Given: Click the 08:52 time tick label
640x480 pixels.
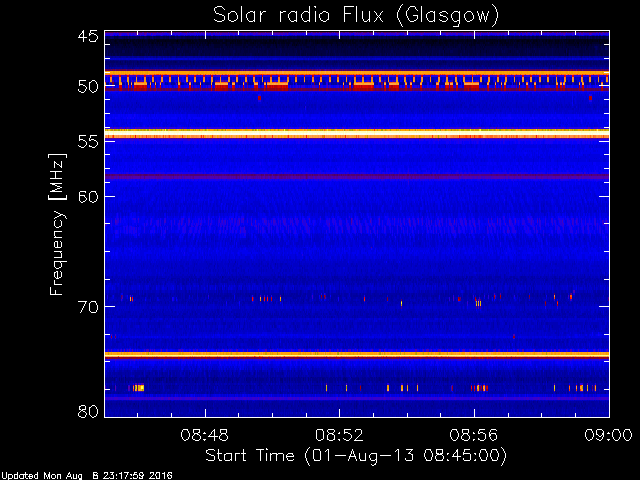Looking at the screenshot, I should pyautogui.click(x=339, y=435).
